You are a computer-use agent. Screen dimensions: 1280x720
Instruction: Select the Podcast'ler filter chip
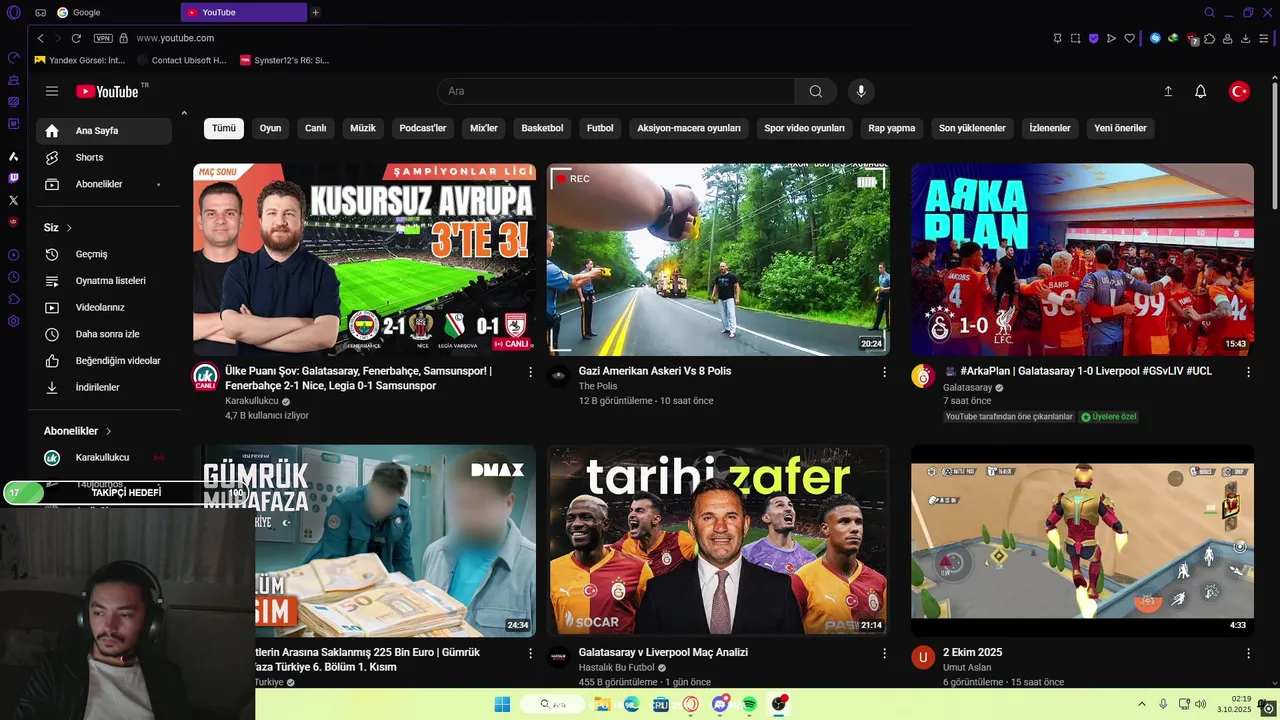(423, 128)
